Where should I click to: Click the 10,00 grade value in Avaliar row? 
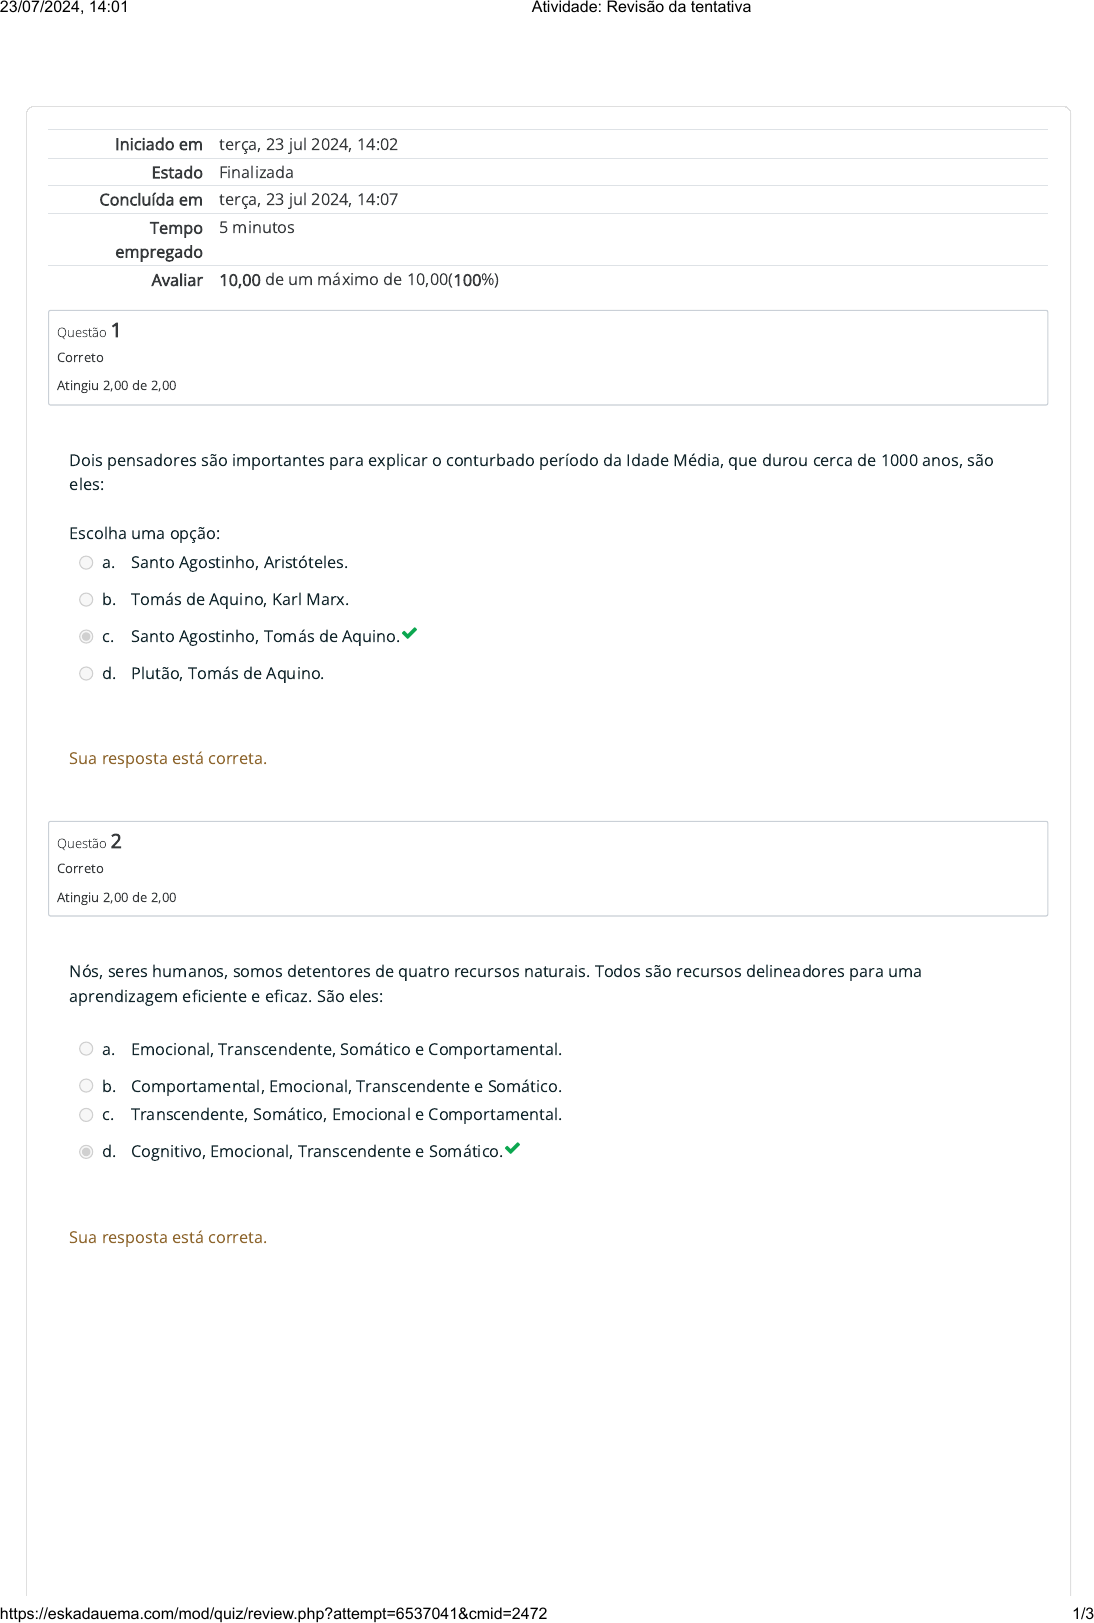pyautogui.click(x=240, y=280)
